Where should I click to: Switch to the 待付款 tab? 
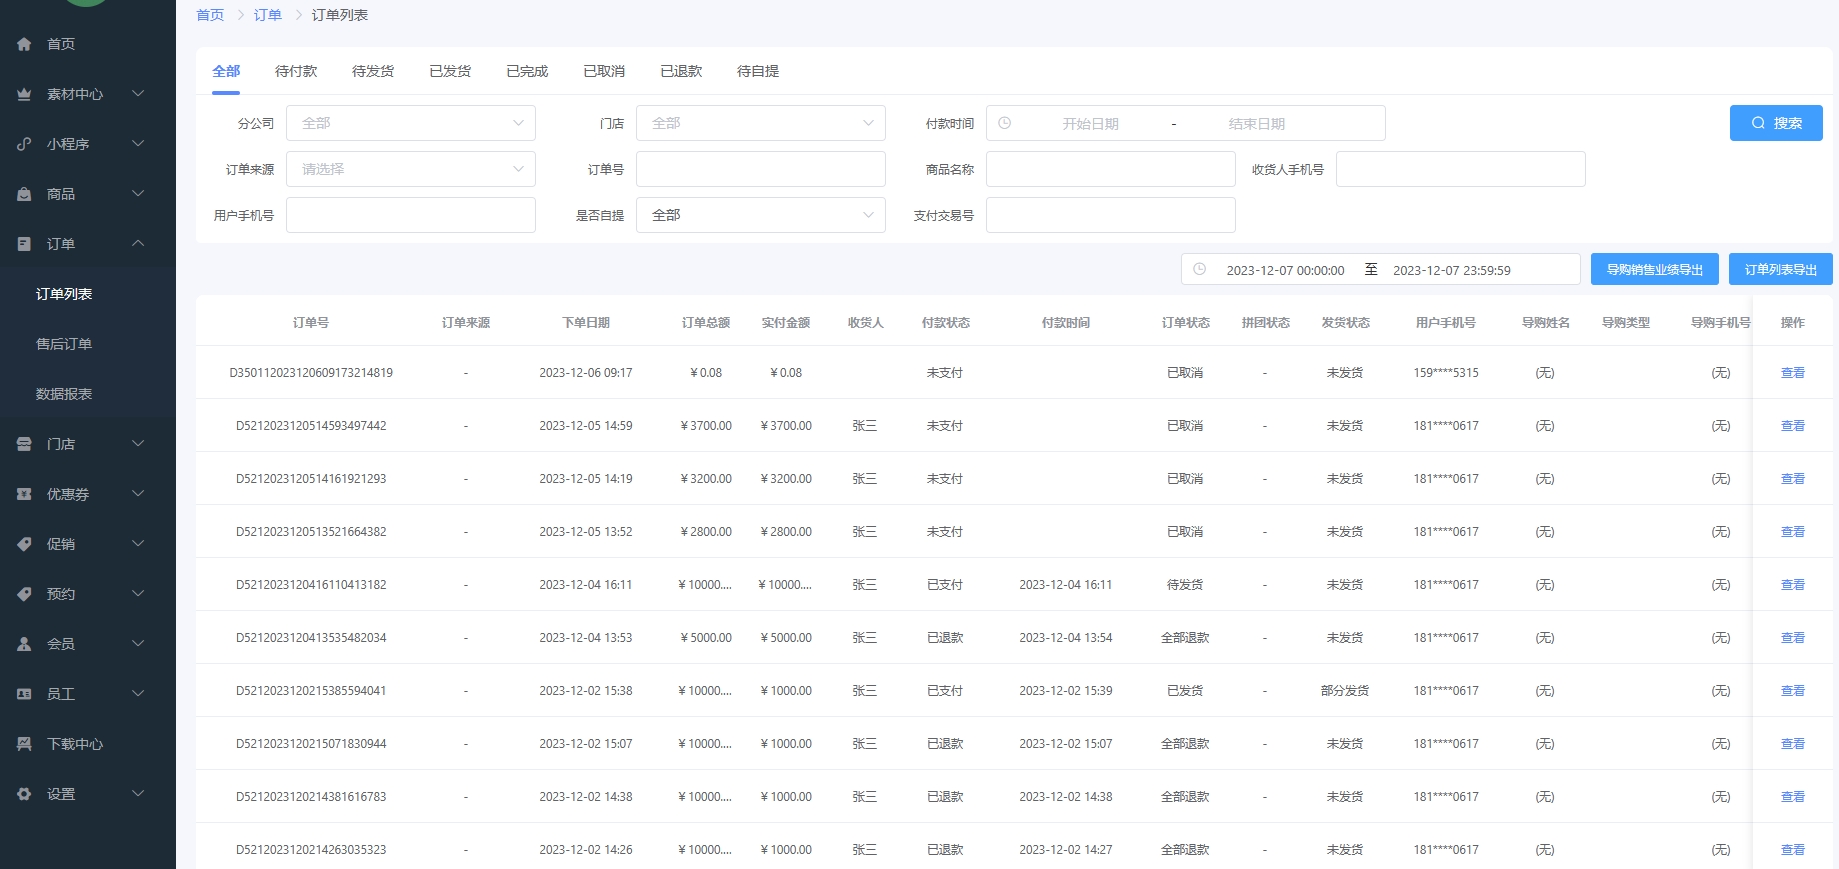[x=296, y=71]
